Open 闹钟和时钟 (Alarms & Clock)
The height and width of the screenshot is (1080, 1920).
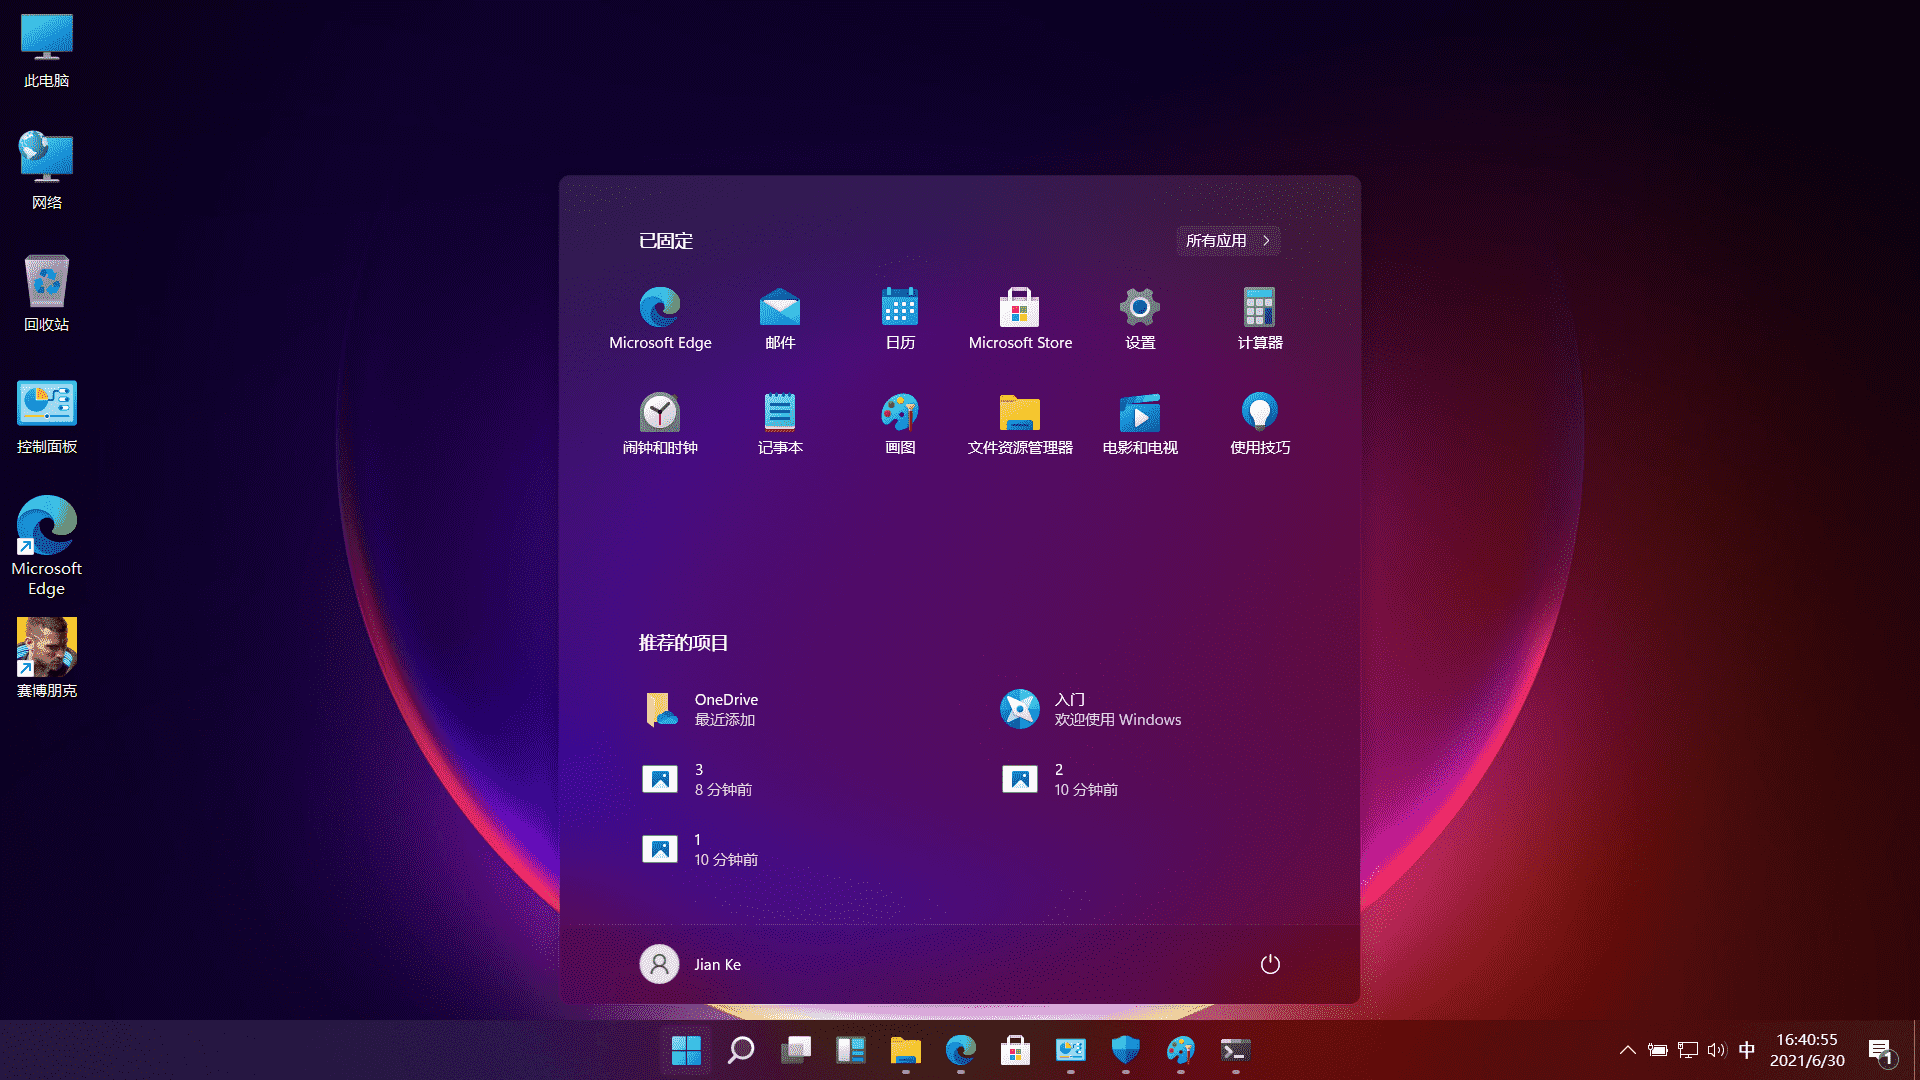pos(660,424)
